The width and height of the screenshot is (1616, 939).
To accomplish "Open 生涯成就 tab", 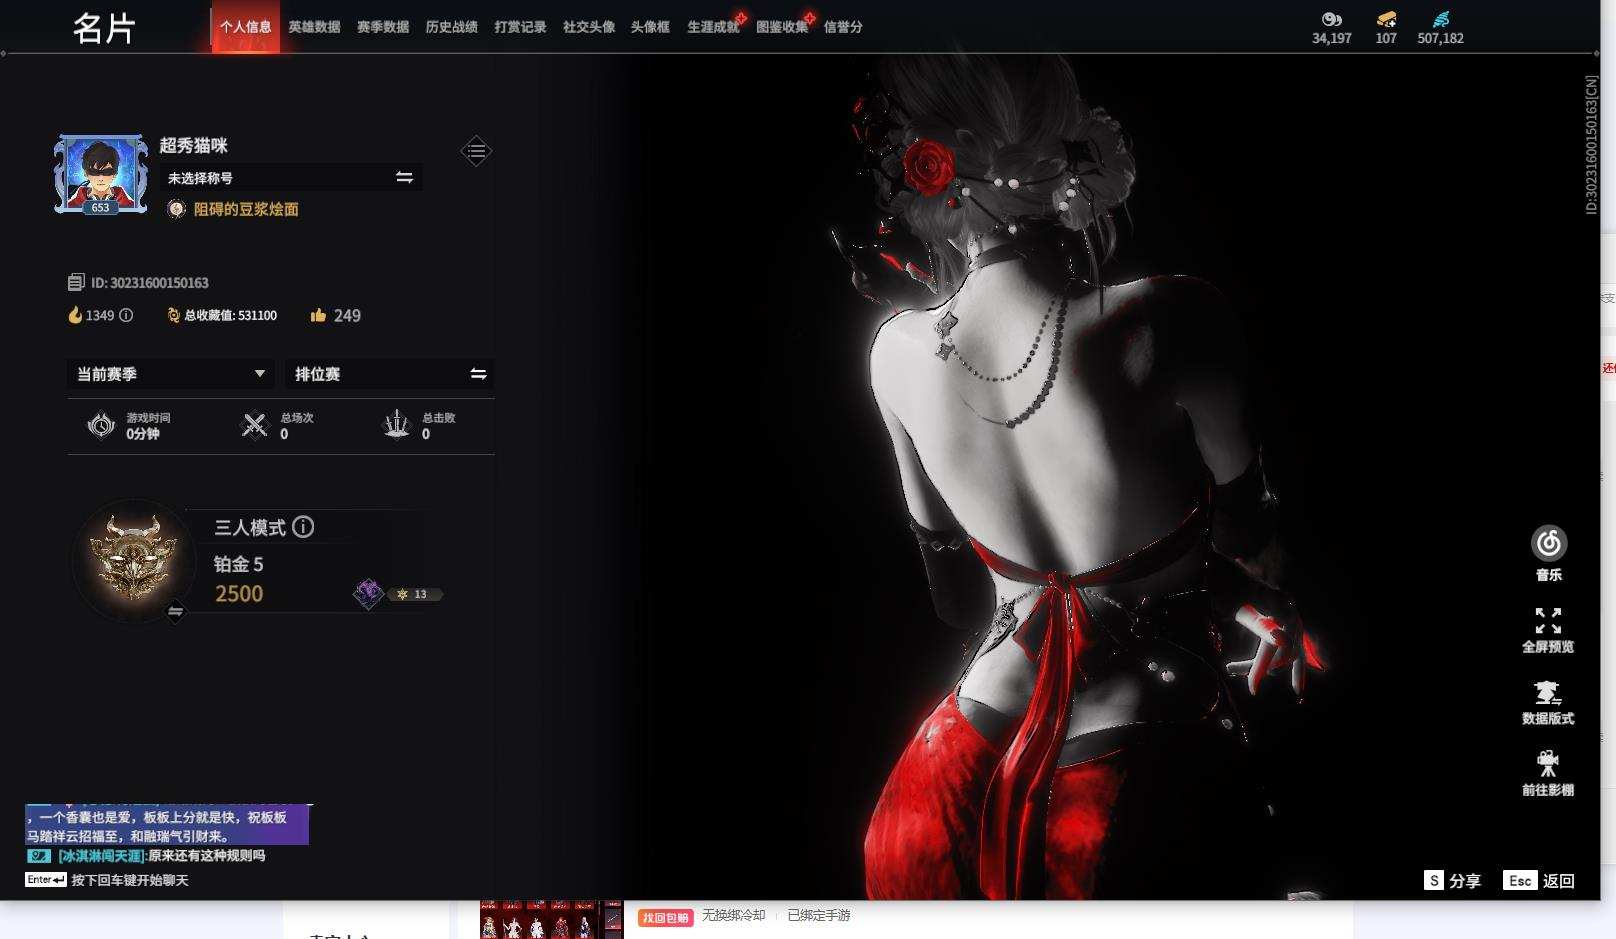I will (713, 27).
